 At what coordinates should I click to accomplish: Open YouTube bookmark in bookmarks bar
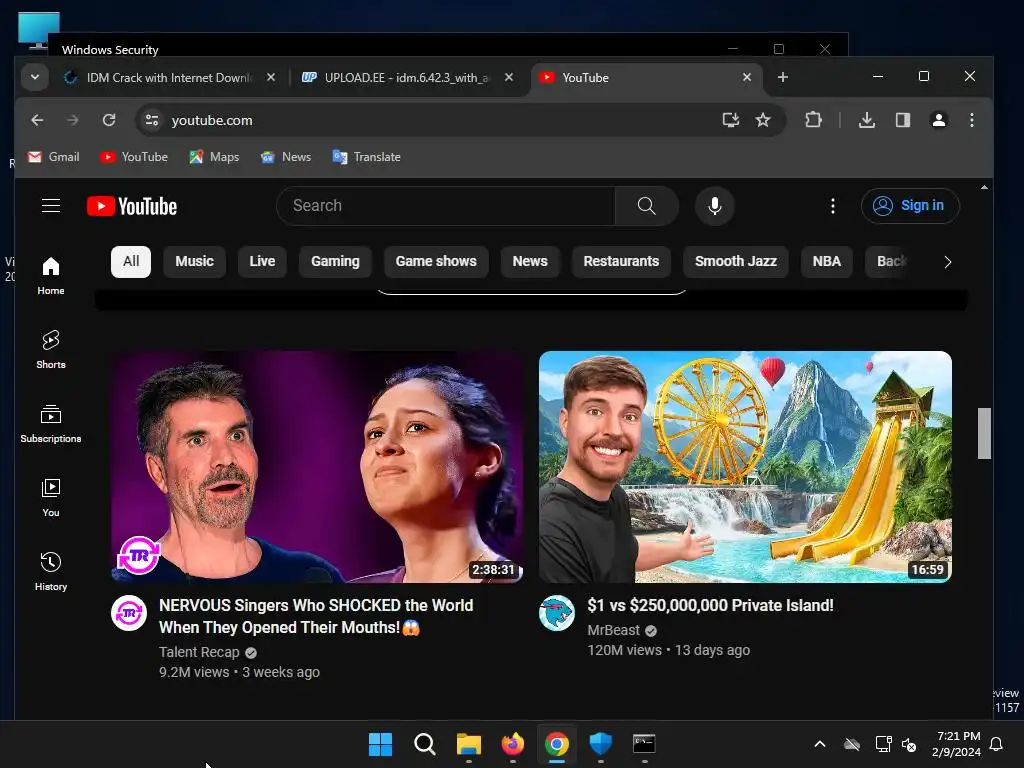pyautogui.click(x=134, y=157)
